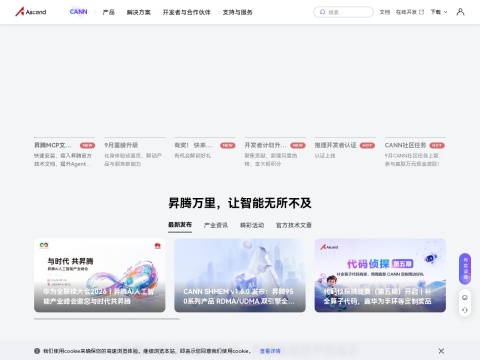Open the 与时代 共昇腾 news card
The width and height of the screenshot is (480, 360).
(x=100, y=275)
